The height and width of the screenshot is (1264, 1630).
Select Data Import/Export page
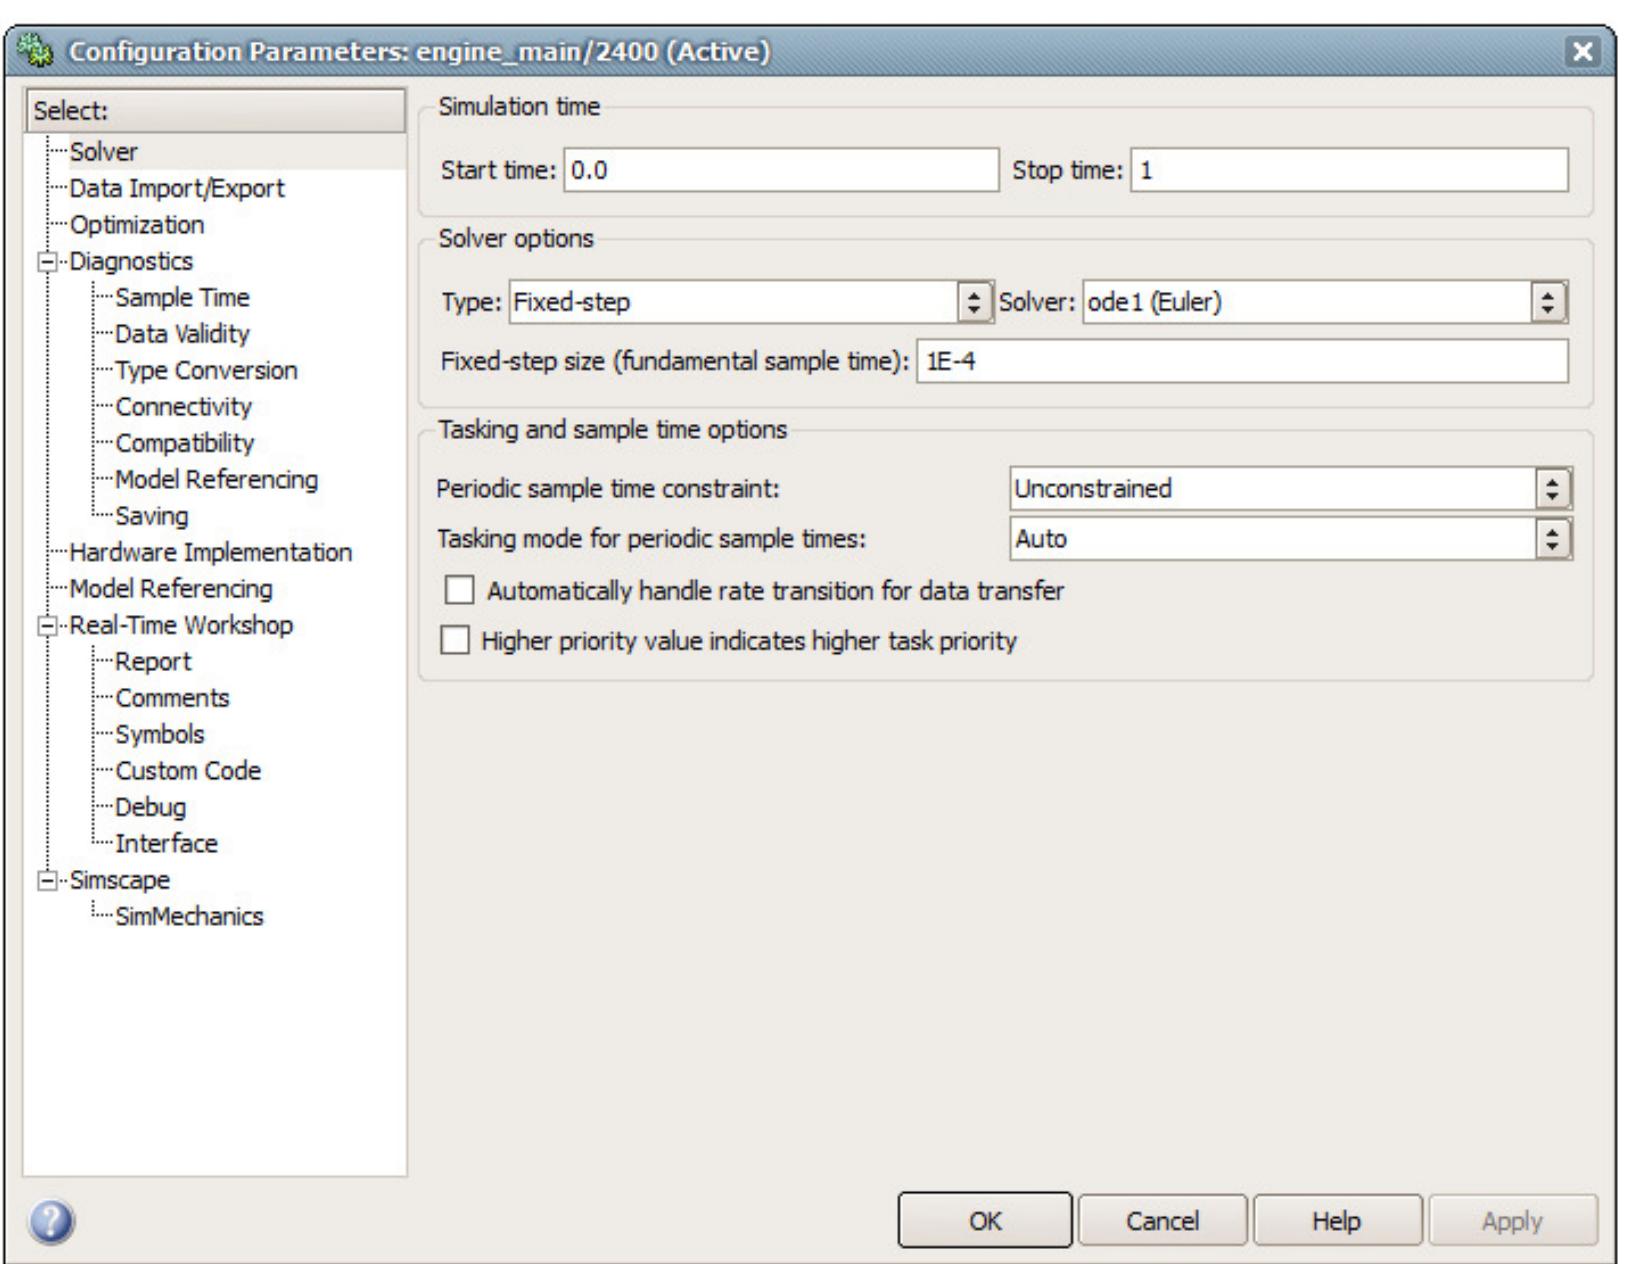click(177, 188)
